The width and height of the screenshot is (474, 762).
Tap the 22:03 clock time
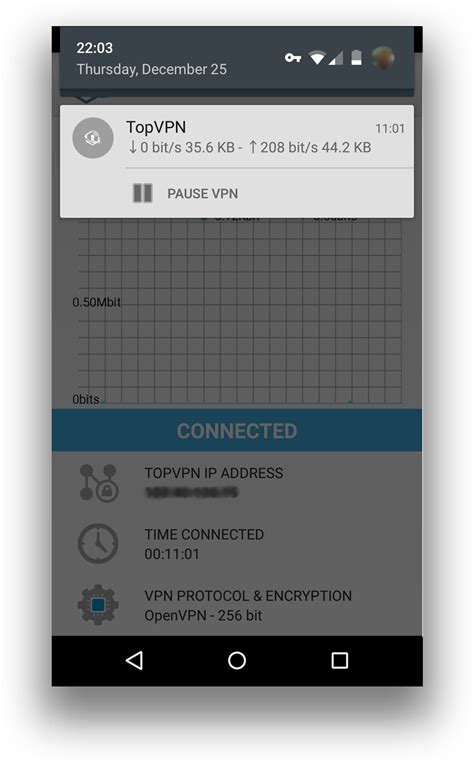click(x=94, y=48)
